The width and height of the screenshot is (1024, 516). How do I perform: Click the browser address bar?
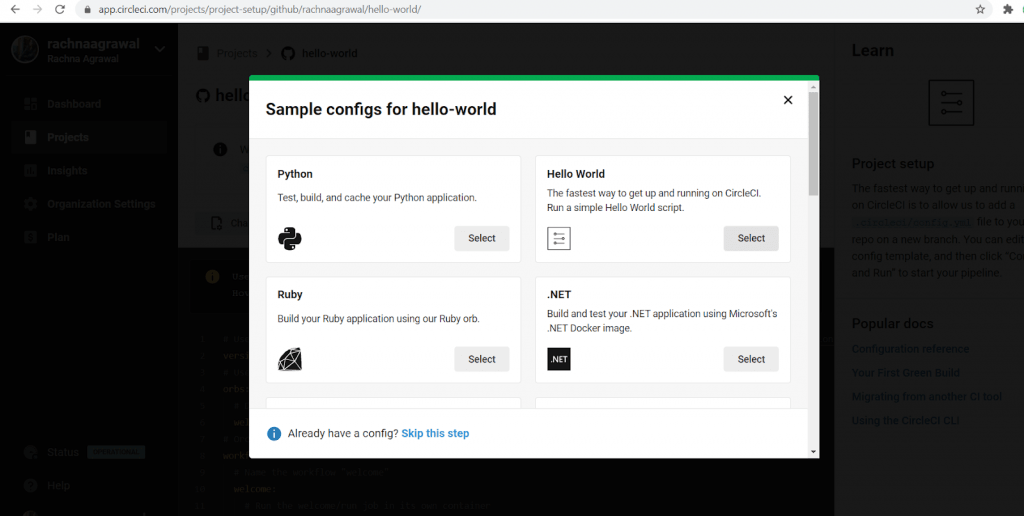click(500, 9)
